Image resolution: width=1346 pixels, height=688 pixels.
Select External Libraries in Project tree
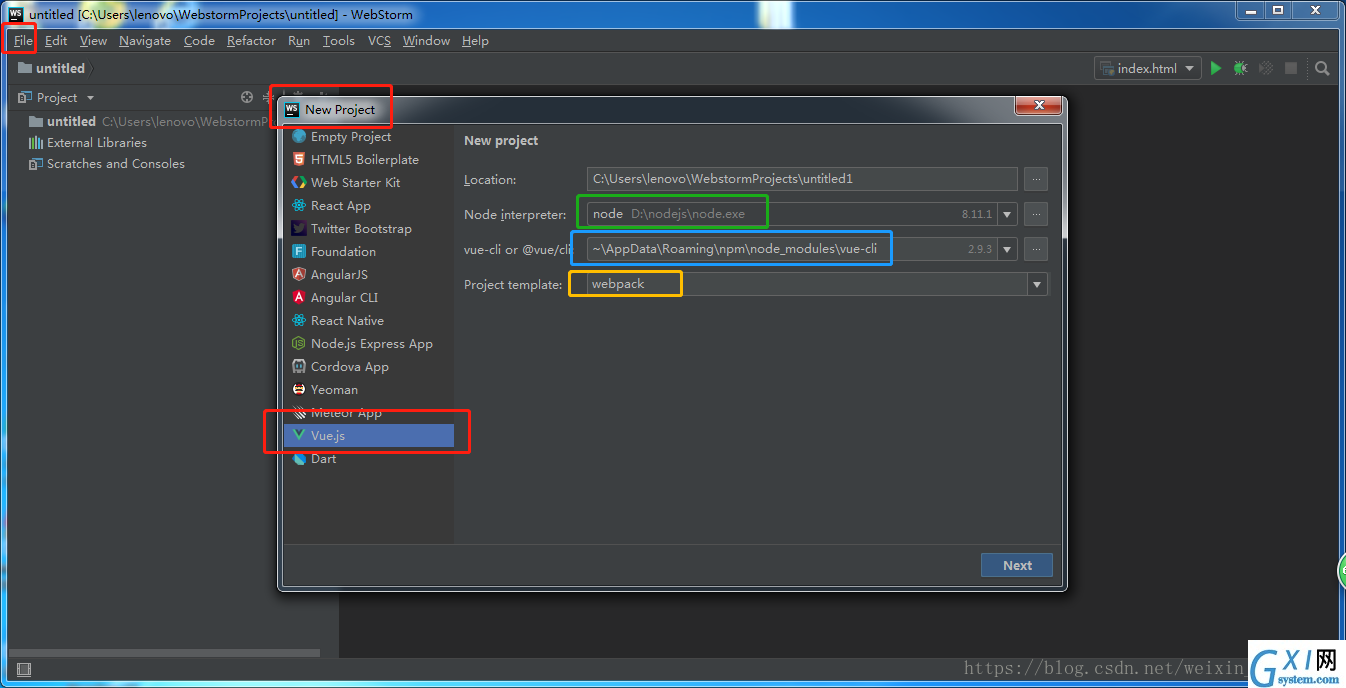pos(96,143)
